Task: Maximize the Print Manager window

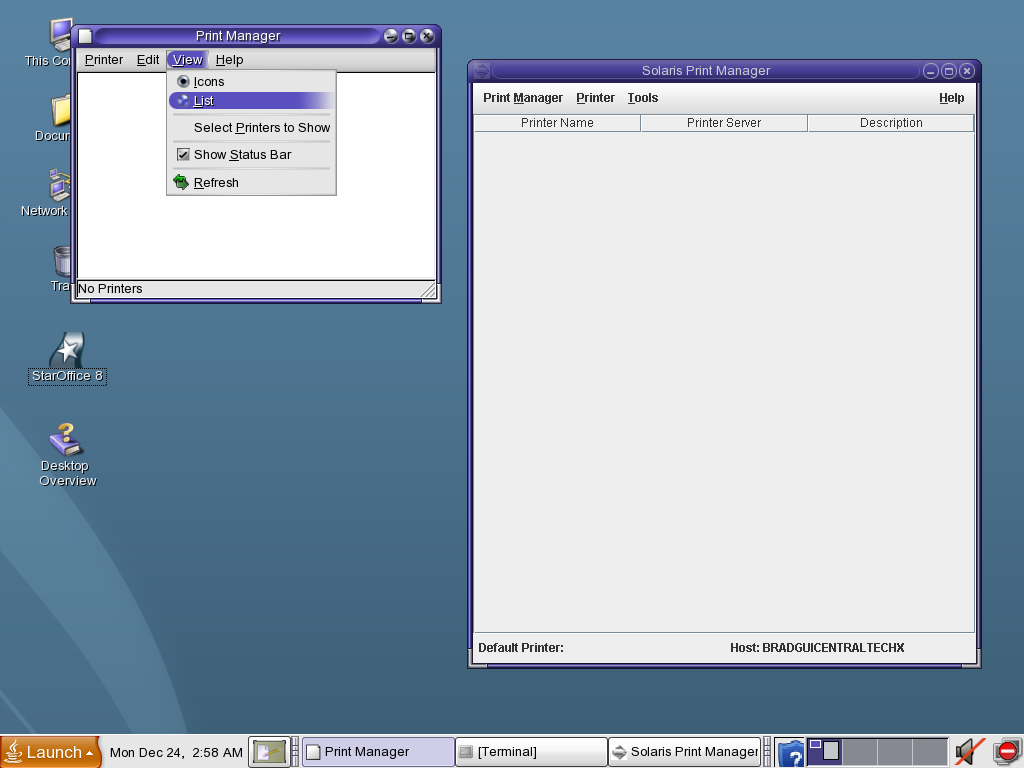Action: (x=409, y=36)
